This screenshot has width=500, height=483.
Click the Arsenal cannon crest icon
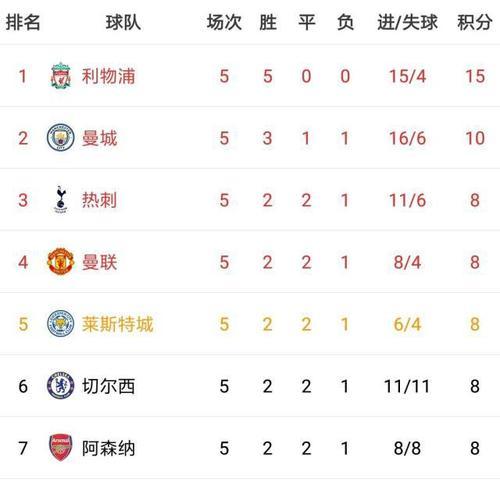[60, 448]
